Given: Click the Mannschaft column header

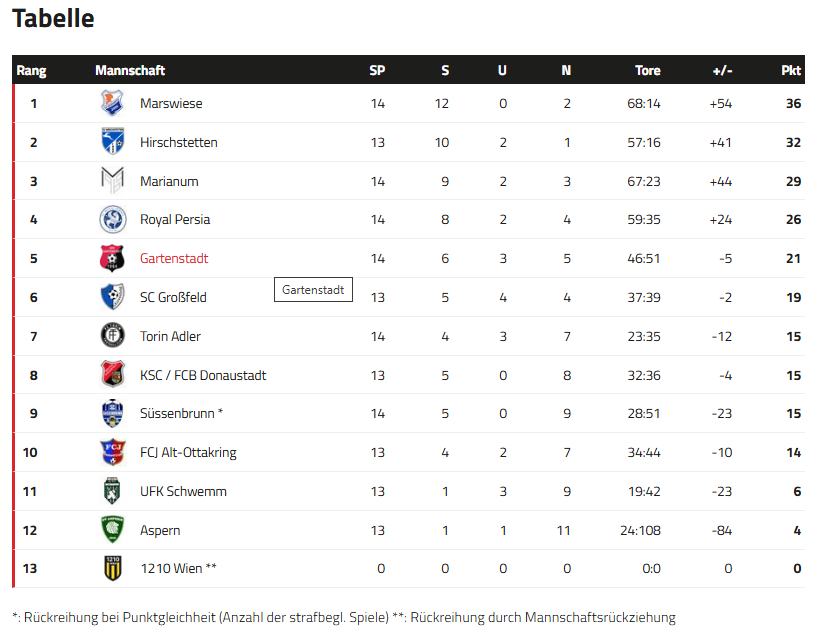Looking at the screenshot, I should [x=130, y=70].
